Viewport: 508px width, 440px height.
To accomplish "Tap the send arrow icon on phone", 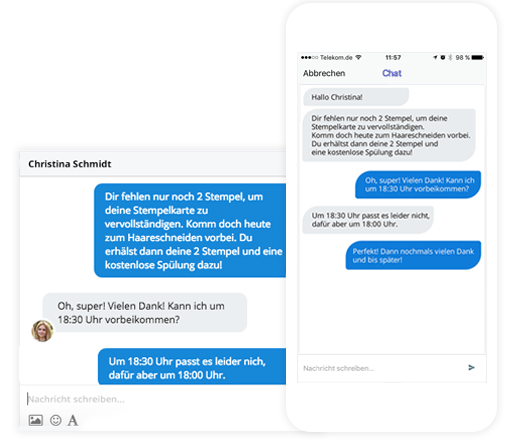I will pyautogui.click(x=471, y=367).
